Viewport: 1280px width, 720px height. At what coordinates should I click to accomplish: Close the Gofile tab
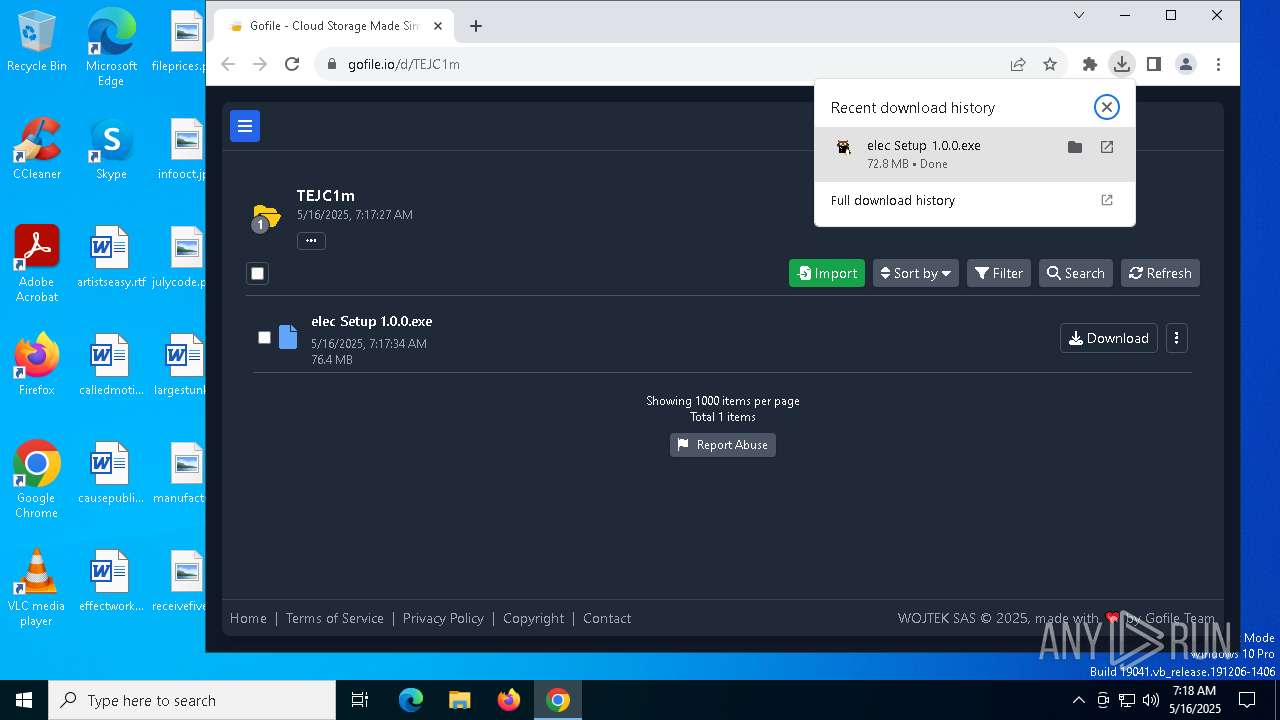pos(438,26)
